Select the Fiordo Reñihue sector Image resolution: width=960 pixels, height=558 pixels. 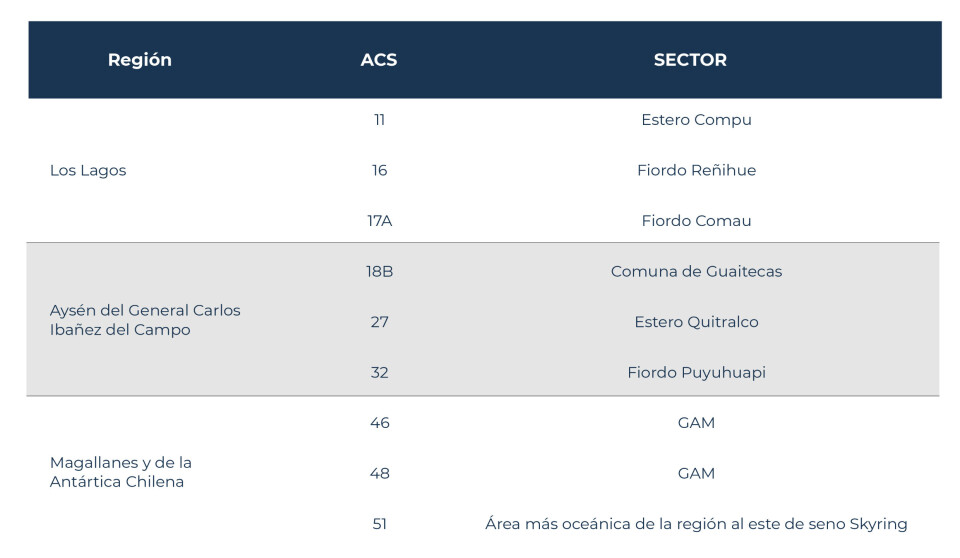click(x=696, y=171)
